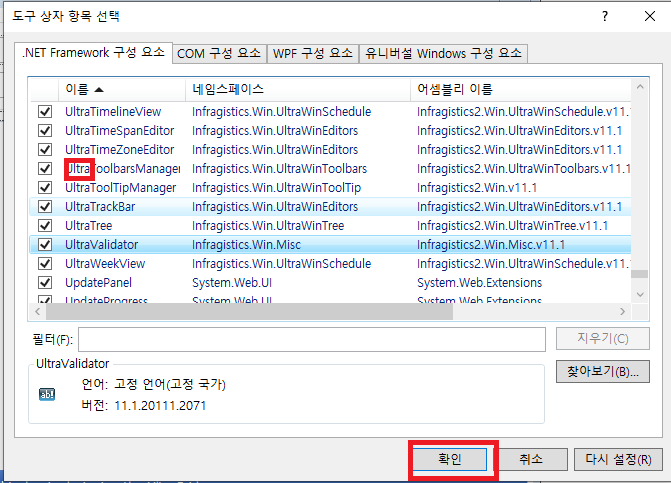Click Infragistics.Win.UltraWinTree namespace cell
This screenshot has width=671, height=483.
coord(268,225)
